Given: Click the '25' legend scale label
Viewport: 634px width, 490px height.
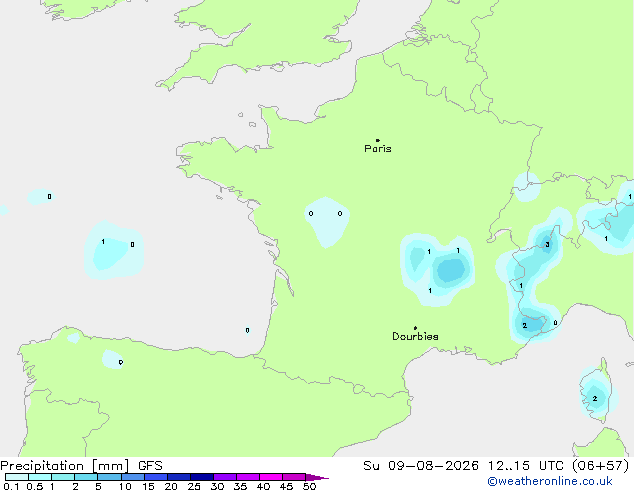Looking at the screenshot, I should pos(194,486).
